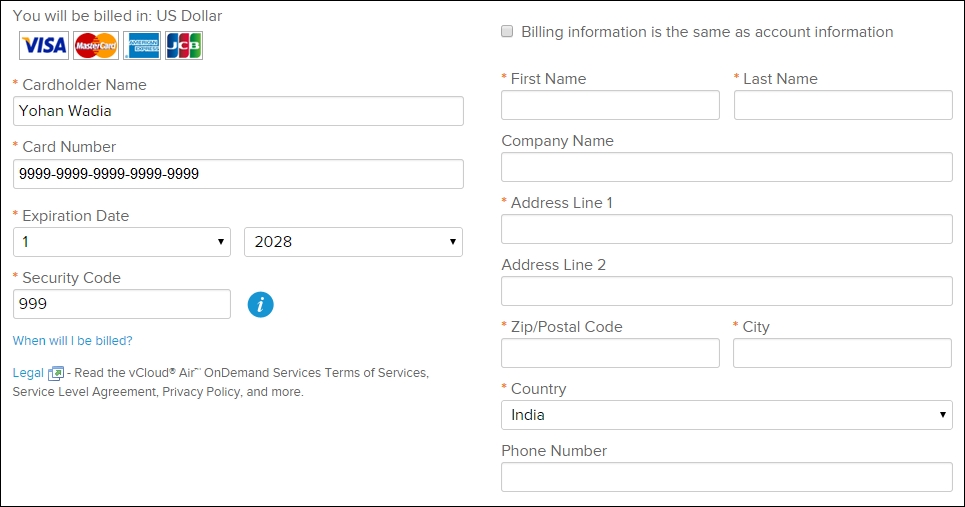This screenshot has height=507, width=965.
Task: Select the Last Name input box
Action: coord(842,105)
